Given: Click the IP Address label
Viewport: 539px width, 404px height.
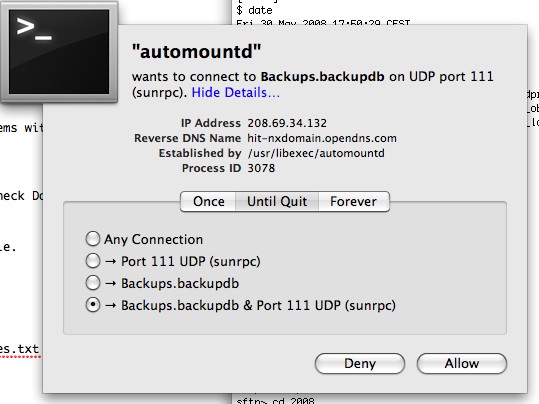Looking at the screenshot, I should pyautogui.click(x=211, y=123).
